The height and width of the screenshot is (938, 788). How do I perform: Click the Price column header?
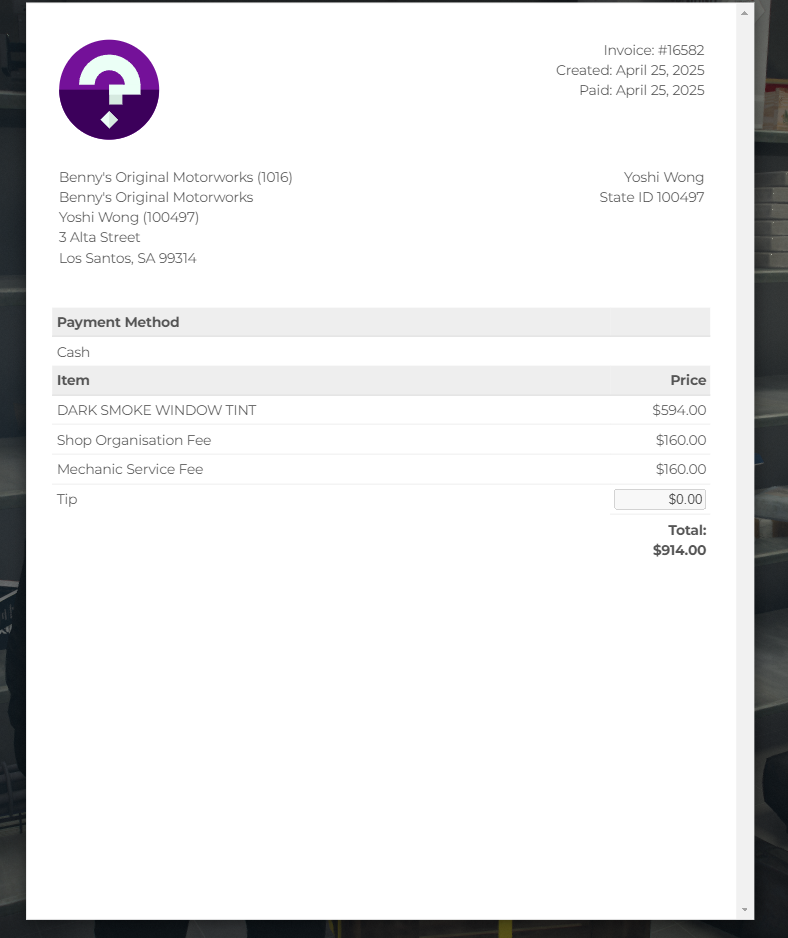[688, 380]
